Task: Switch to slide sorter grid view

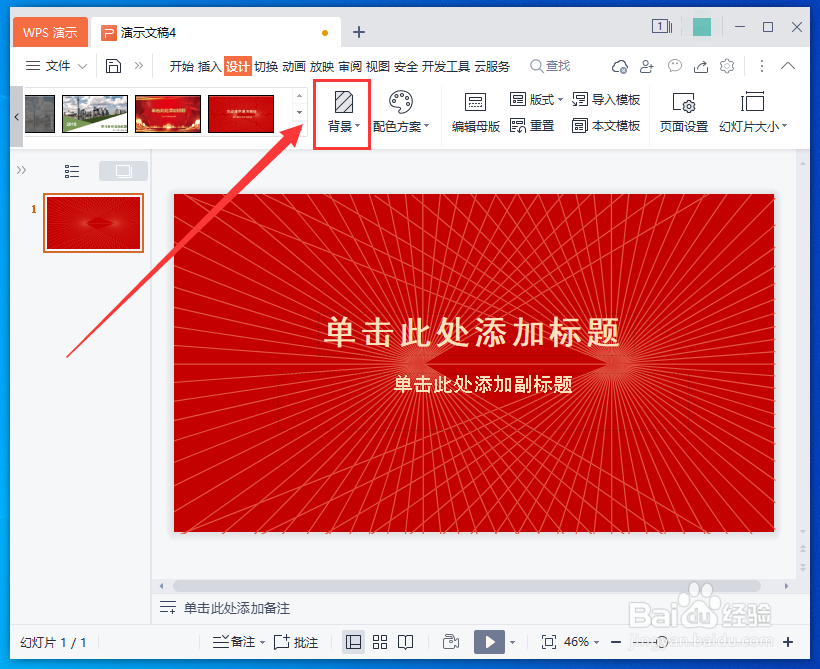Action: (380, 642)
